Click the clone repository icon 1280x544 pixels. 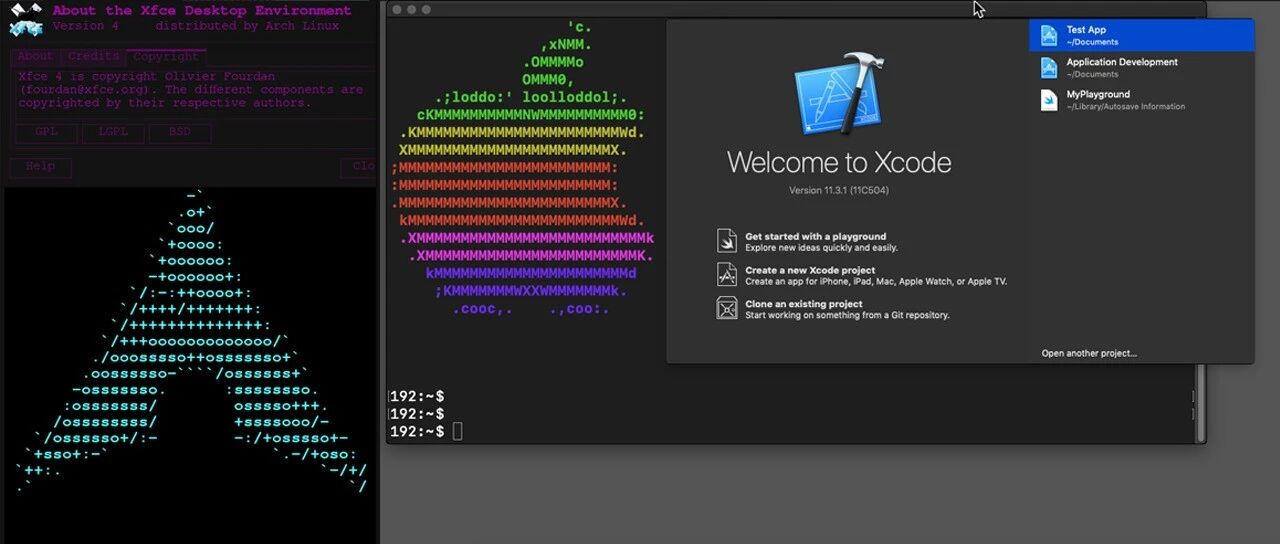tap(727, 308)
